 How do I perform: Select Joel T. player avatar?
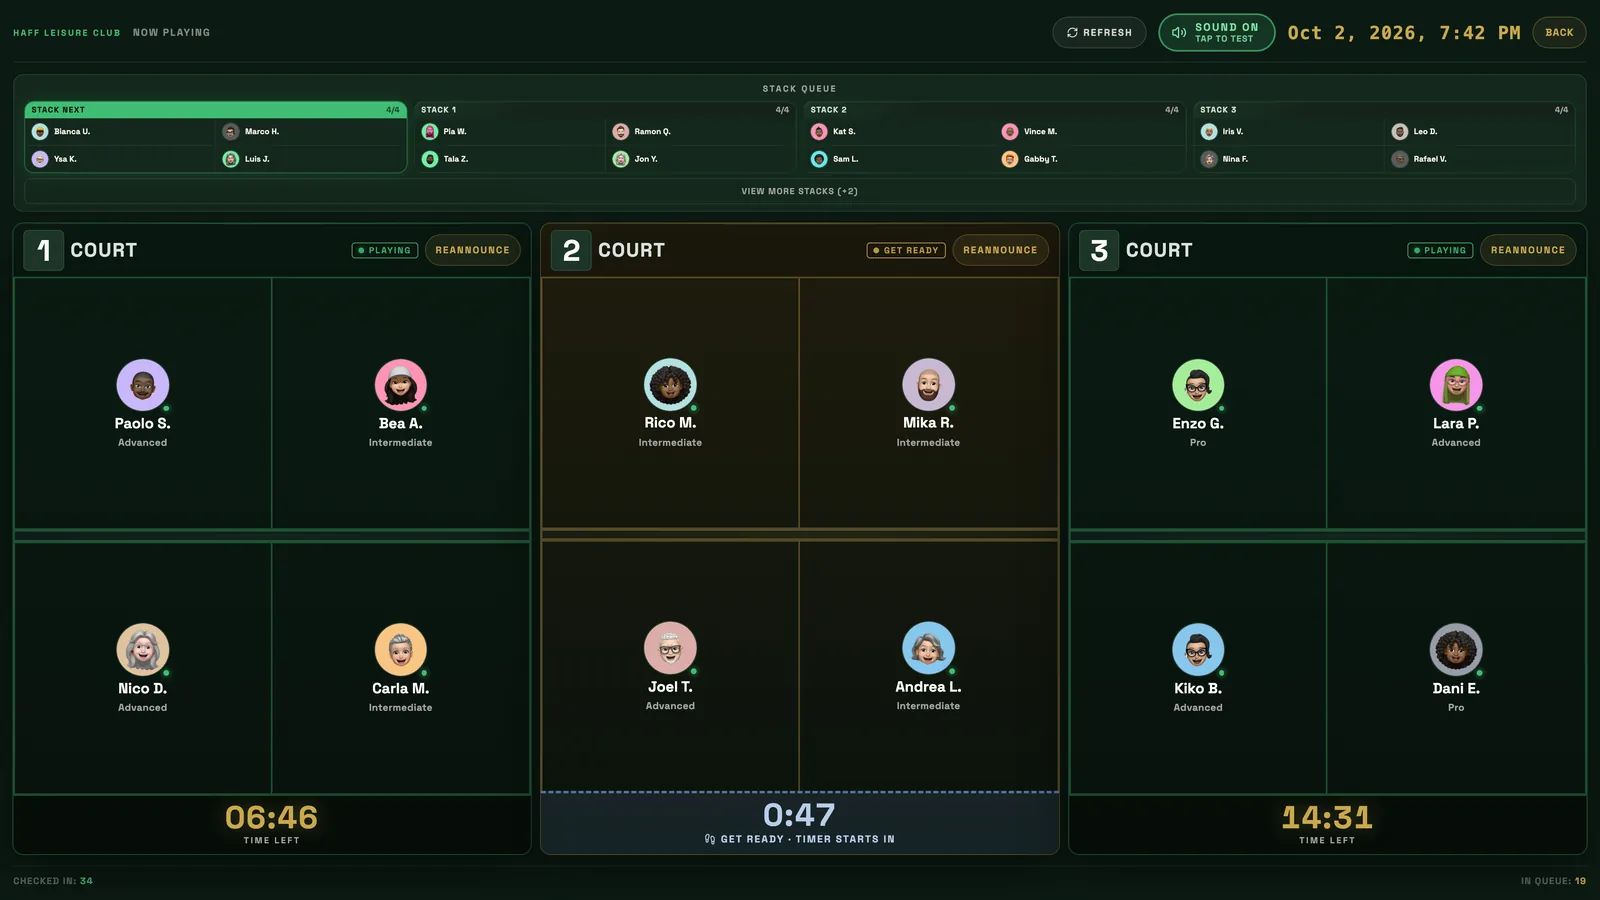(x=670, y=648)
